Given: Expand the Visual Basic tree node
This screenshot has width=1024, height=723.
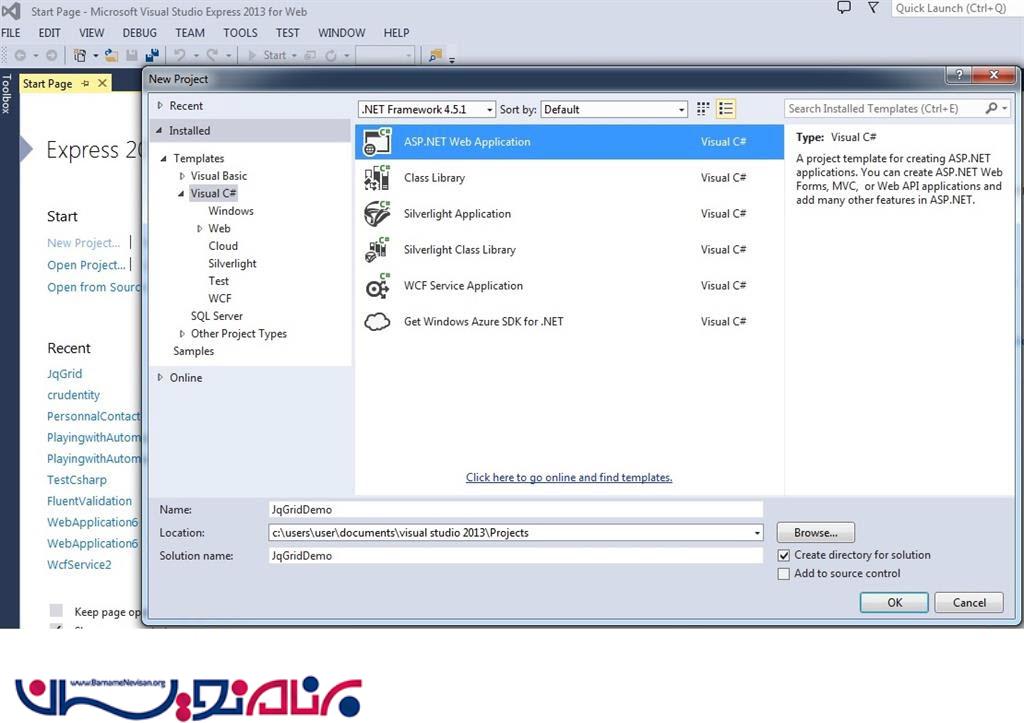Looking at the screenshot, I should tap(182, 176).
